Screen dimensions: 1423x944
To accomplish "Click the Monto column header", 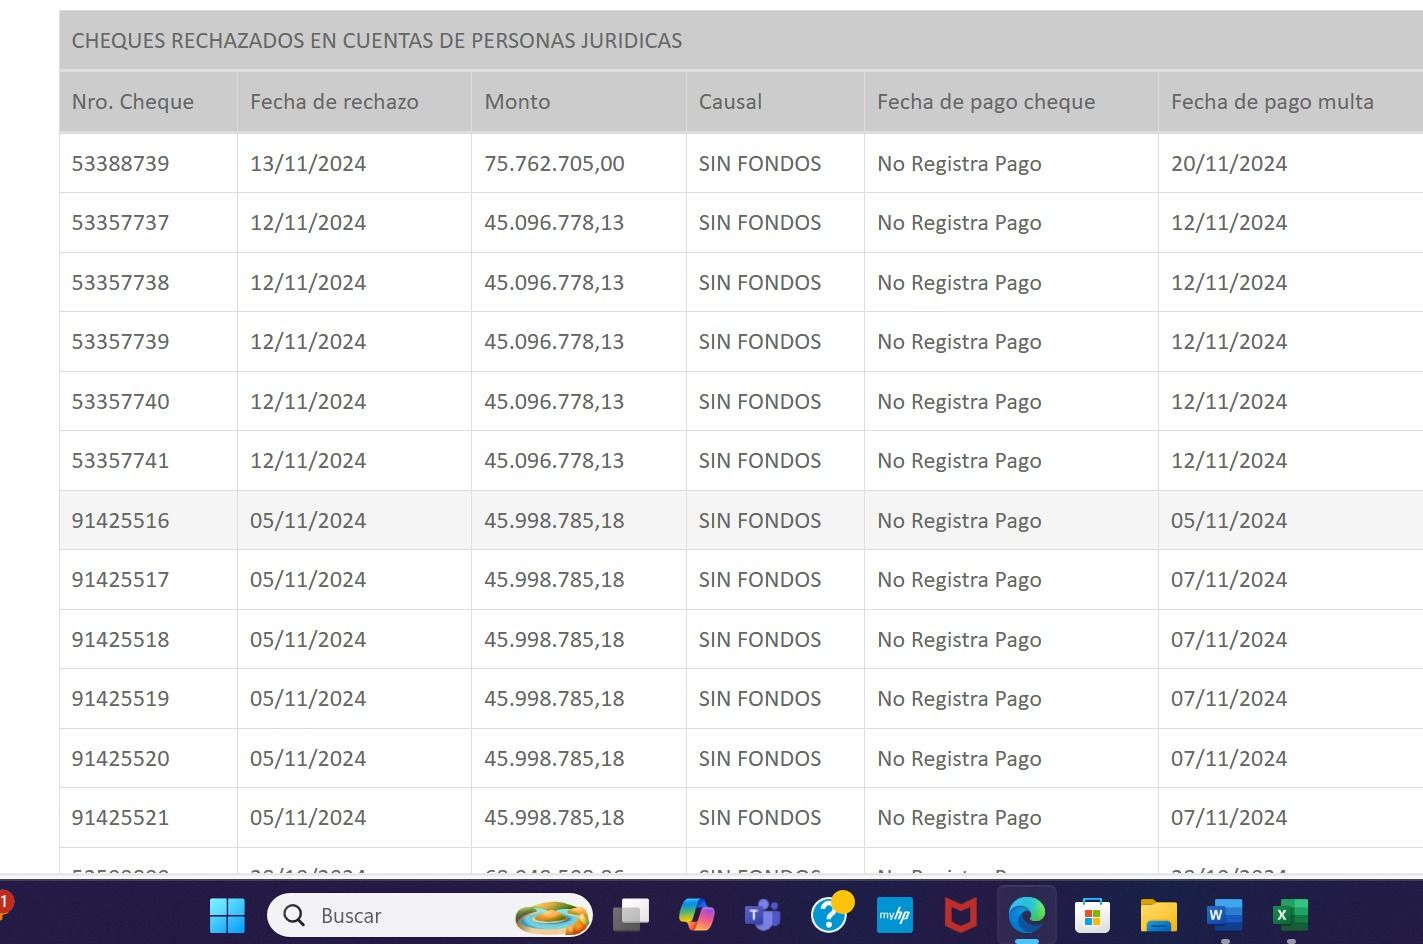I will click(x=517, y=101).
